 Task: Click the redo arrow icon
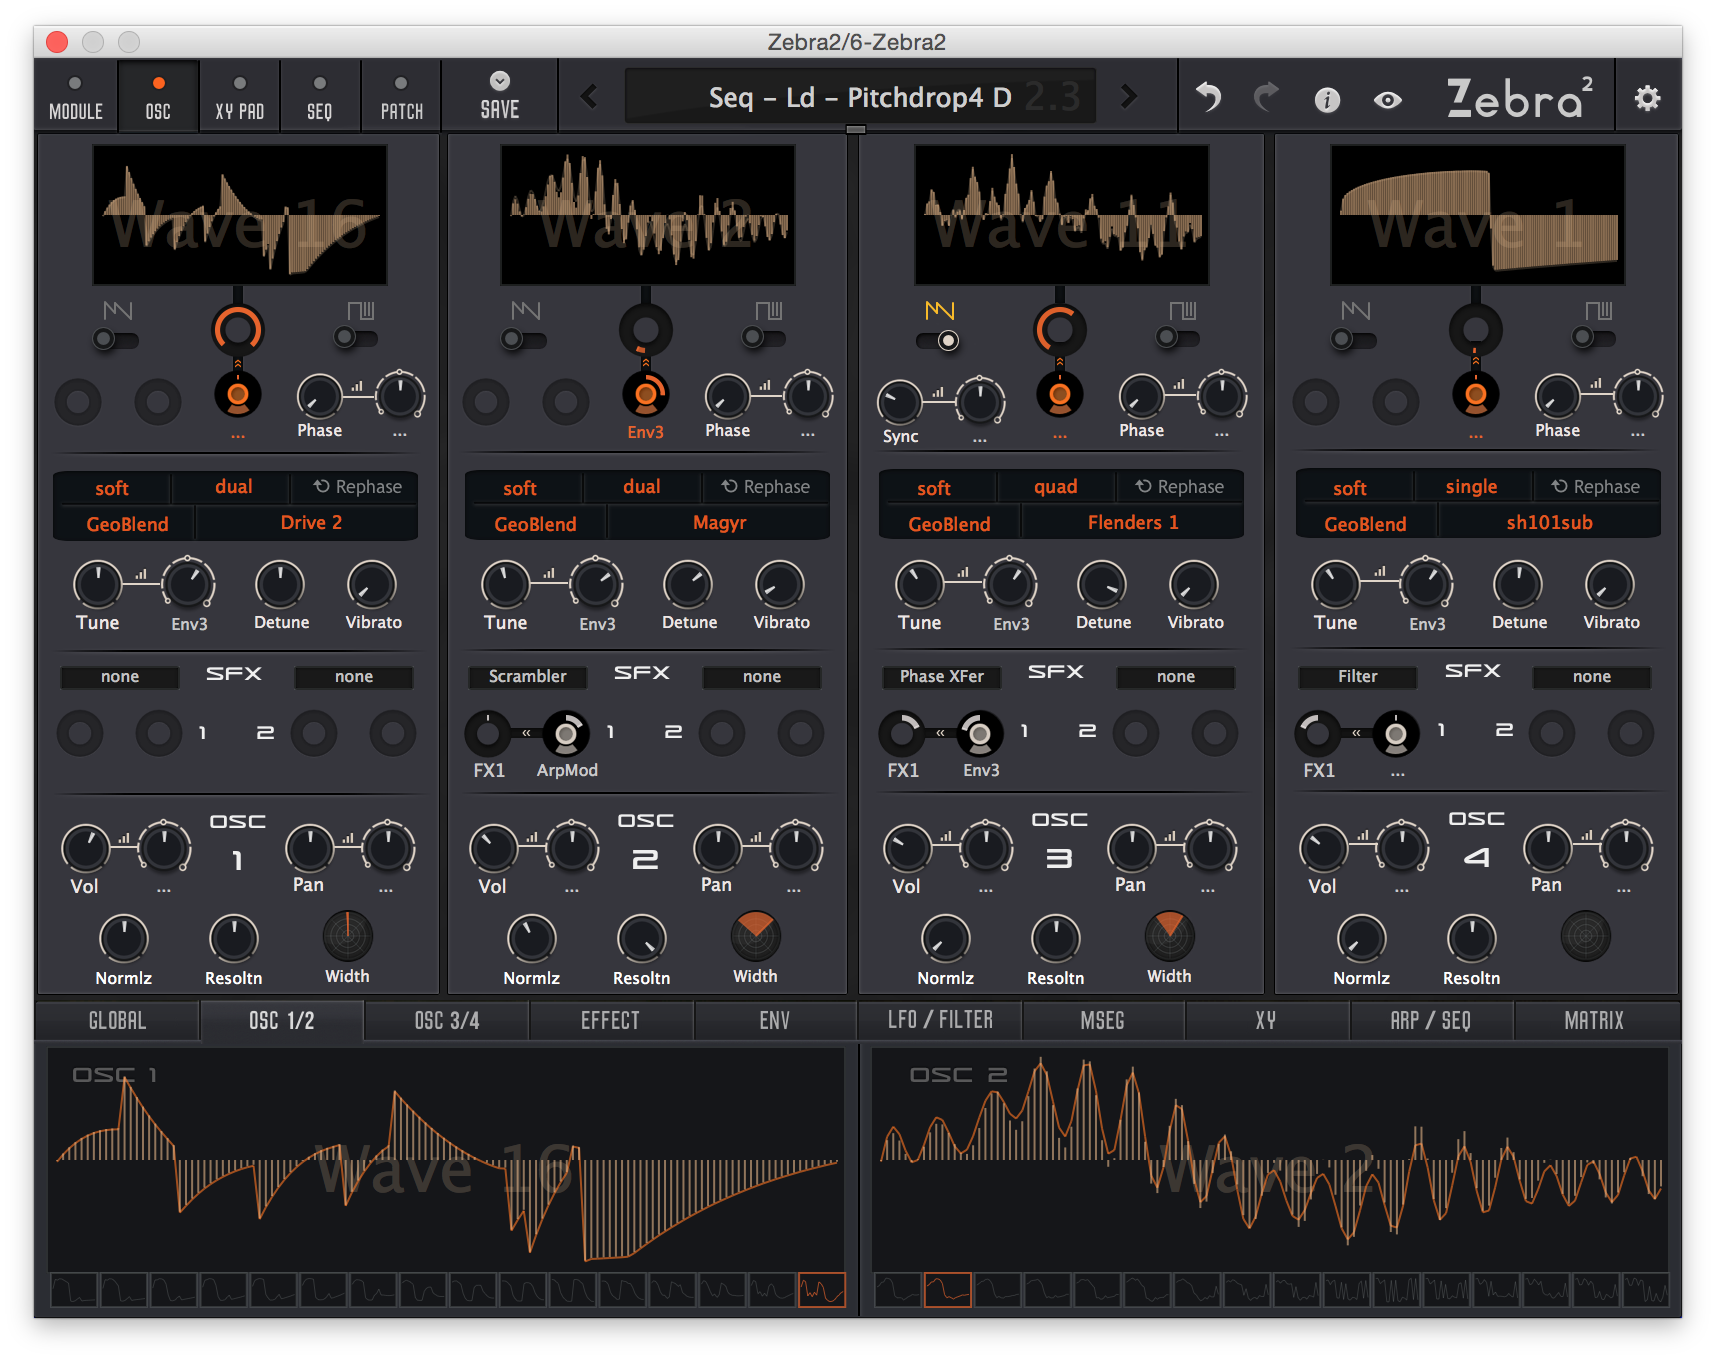pyautogui.click(x=1267, y=97)
